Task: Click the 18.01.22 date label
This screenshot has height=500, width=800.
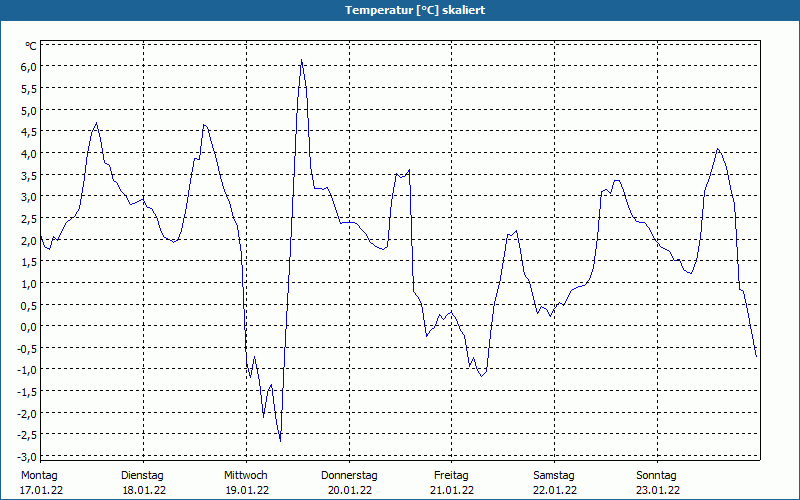Action: pyautogui.click(x=144, y=491)
